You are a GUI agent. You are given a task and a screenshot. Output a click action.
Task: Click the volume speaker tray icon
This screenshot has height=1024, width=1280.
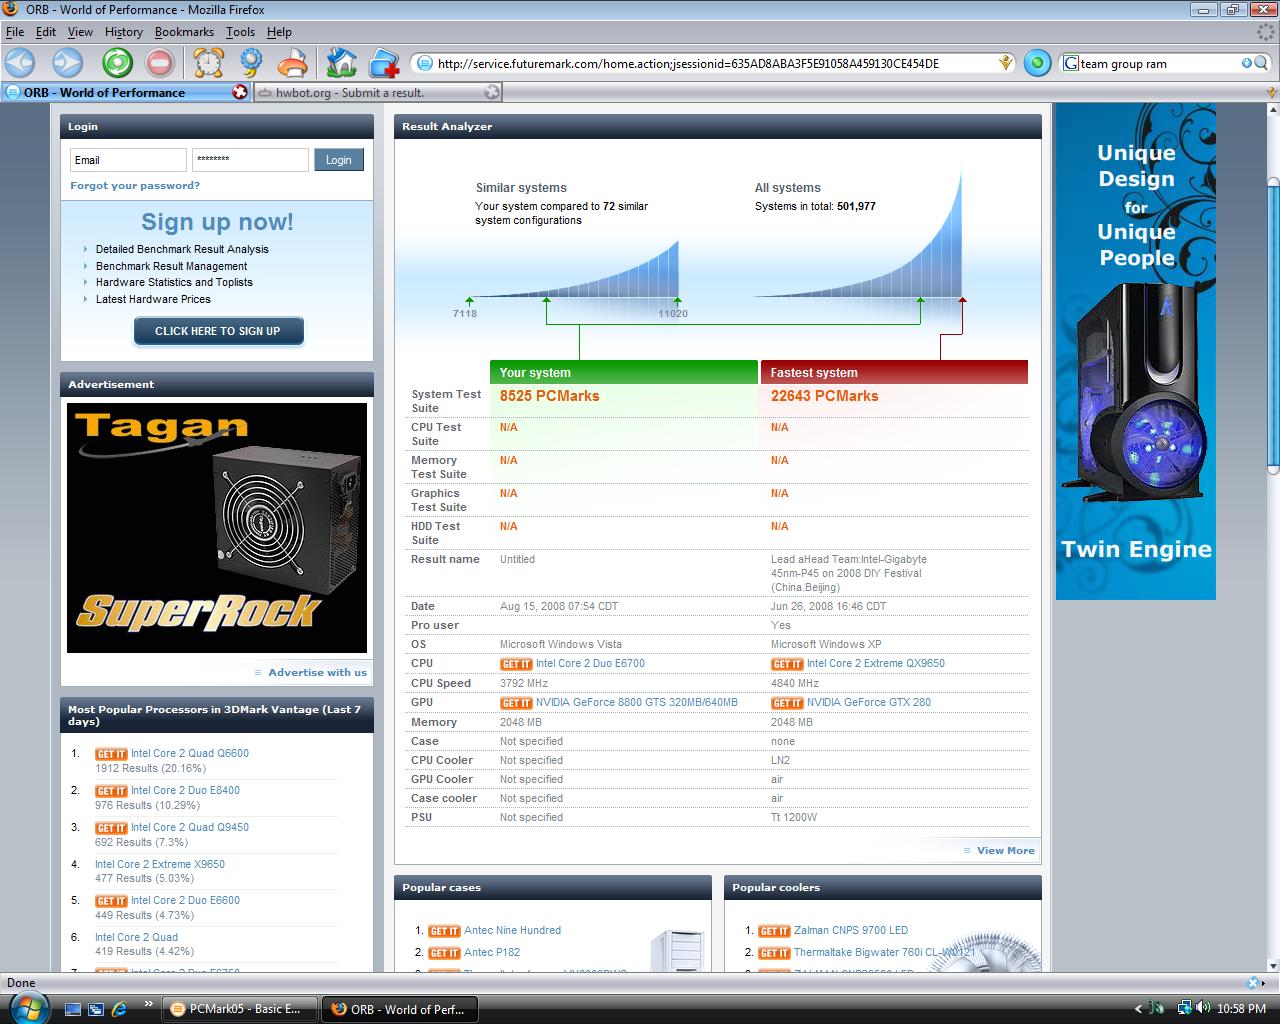tap(1202, 1008)
